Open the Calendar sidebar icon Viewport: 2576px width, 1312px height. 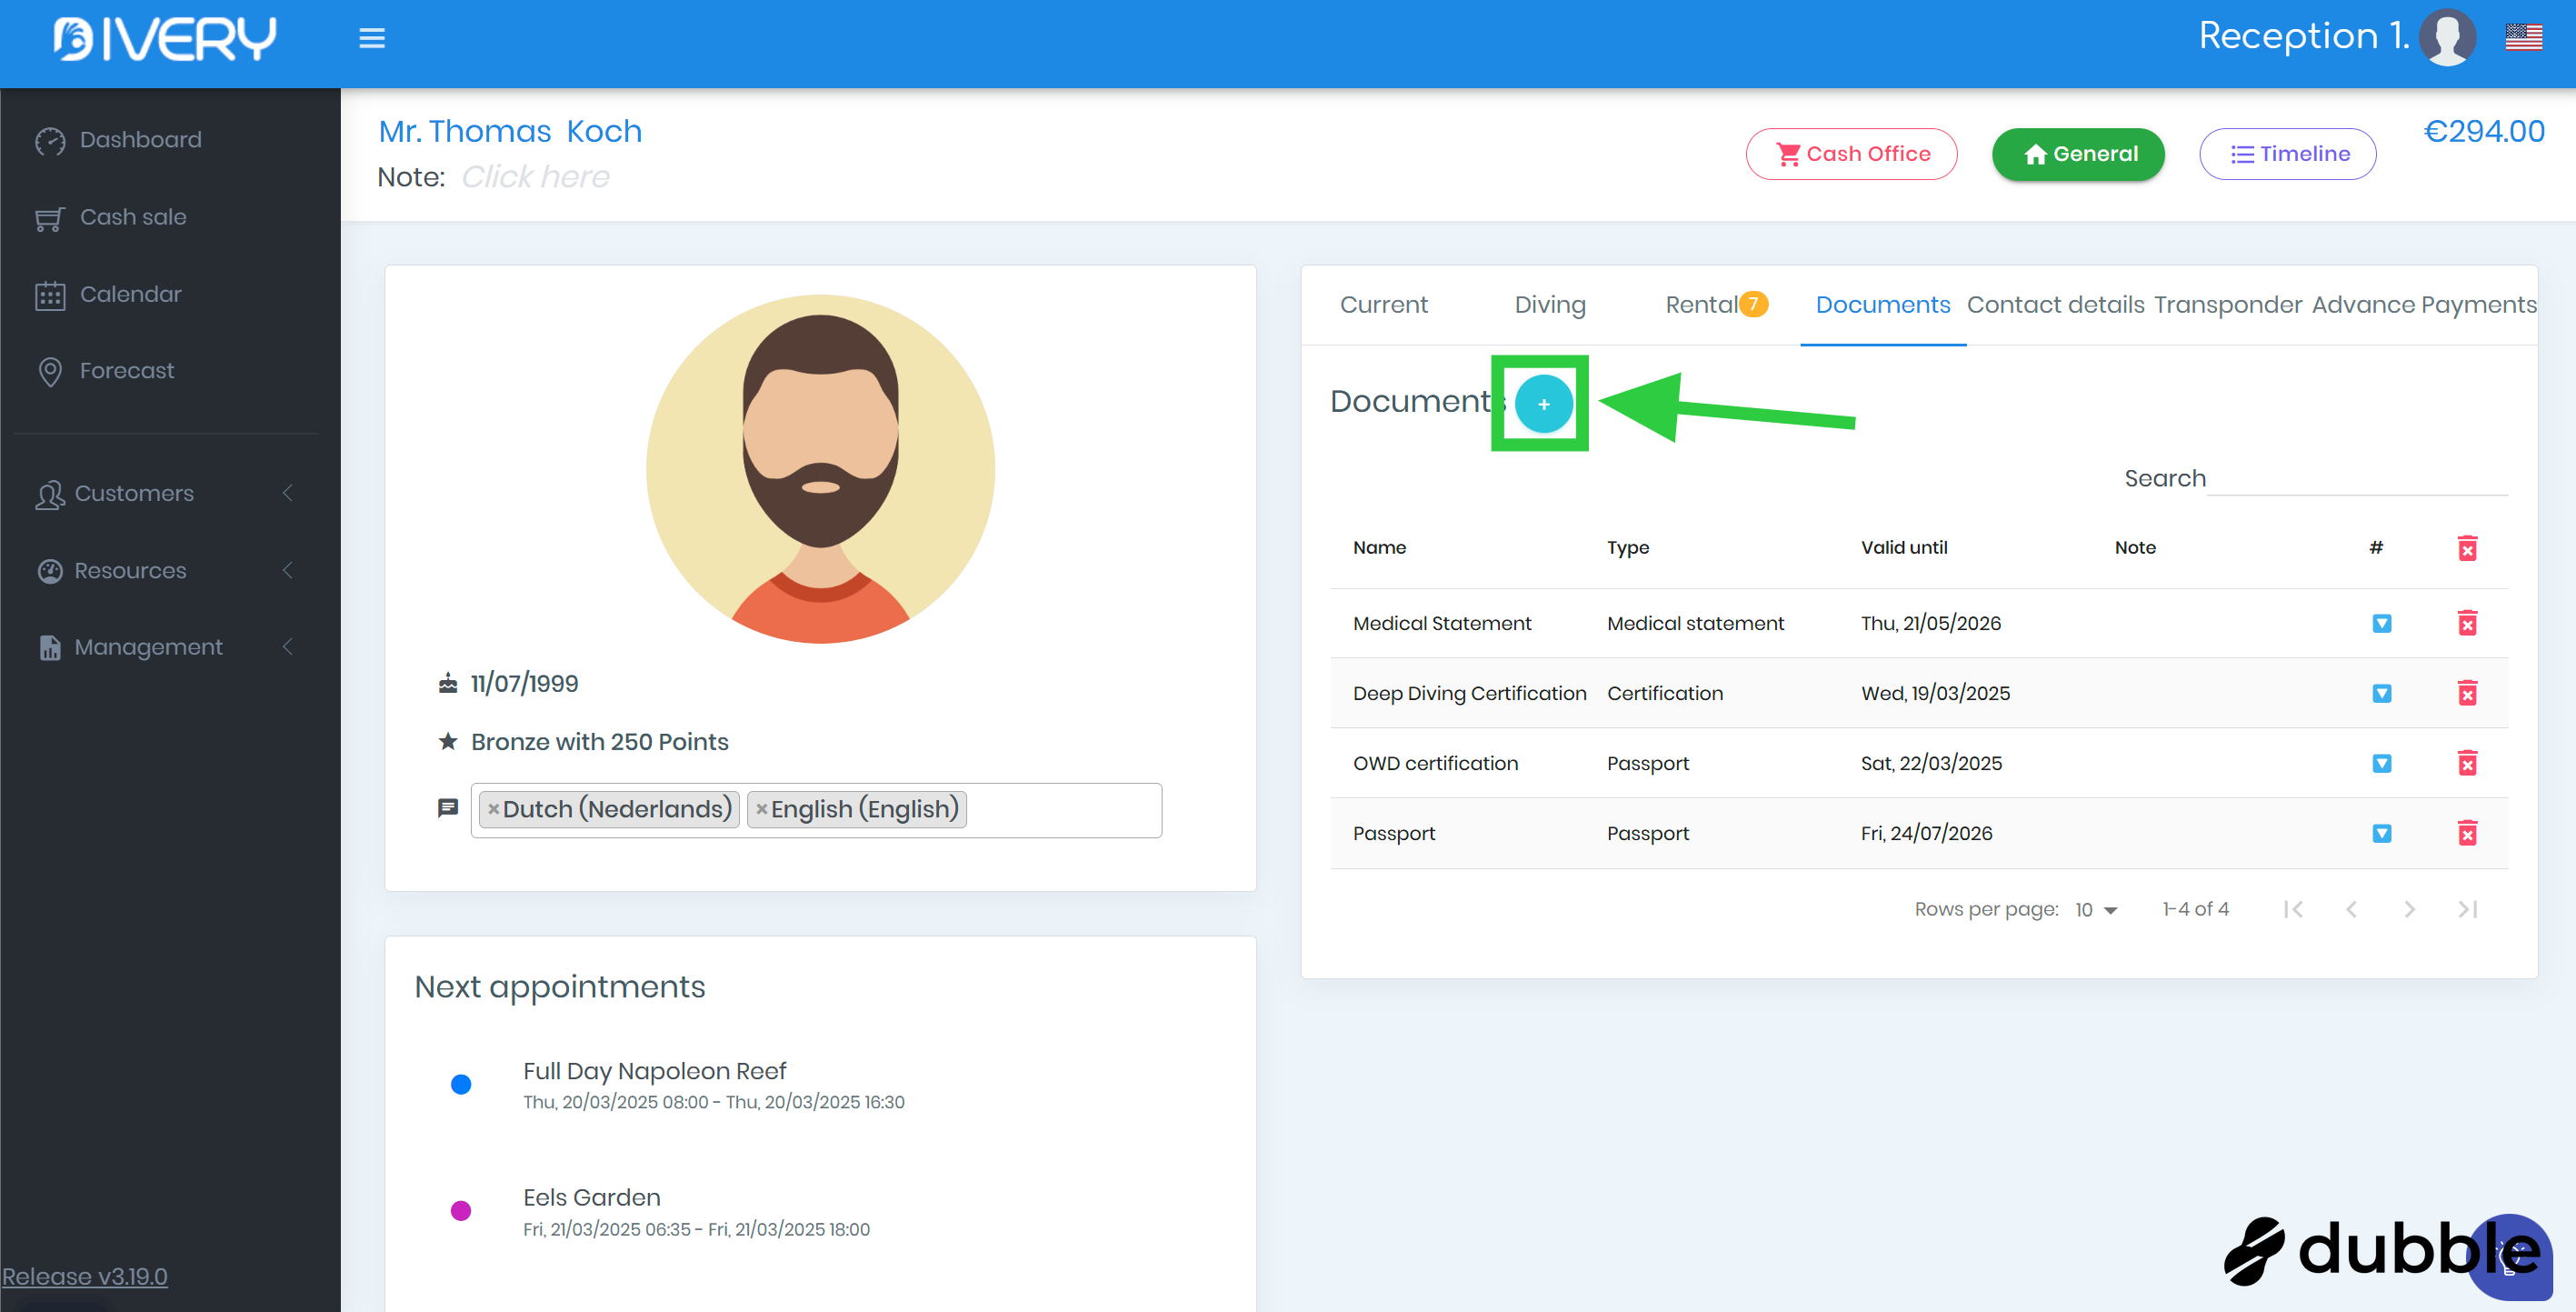point(50,295)
